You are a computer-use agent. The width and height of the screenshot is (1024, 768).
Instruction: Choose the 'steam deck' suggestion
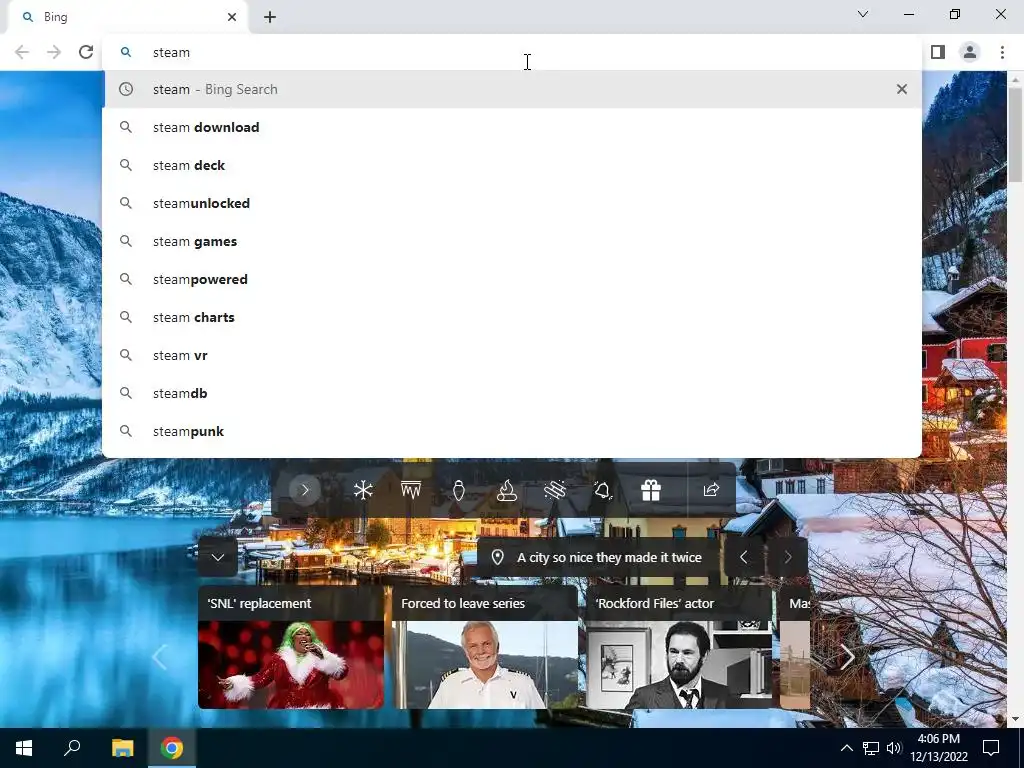[x=512, y=165]
